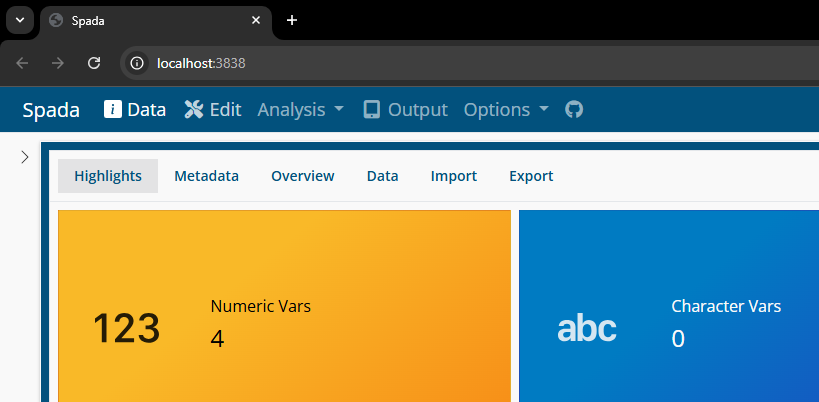The image size is (819, 402).
Task: Open the Analysis dropdown menu
Action: pyautogui.click(x=300, y=110)
